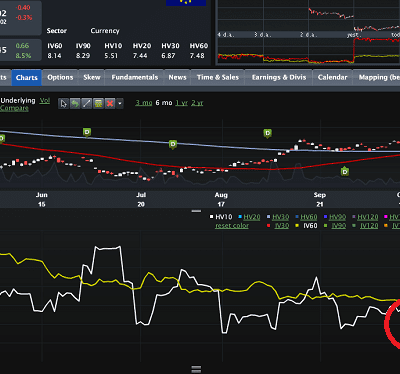Image resolution: width=400 pixels, height=374 pixels.
Task: Click the white HV10 color swatch
Action: tap(211, 217)
